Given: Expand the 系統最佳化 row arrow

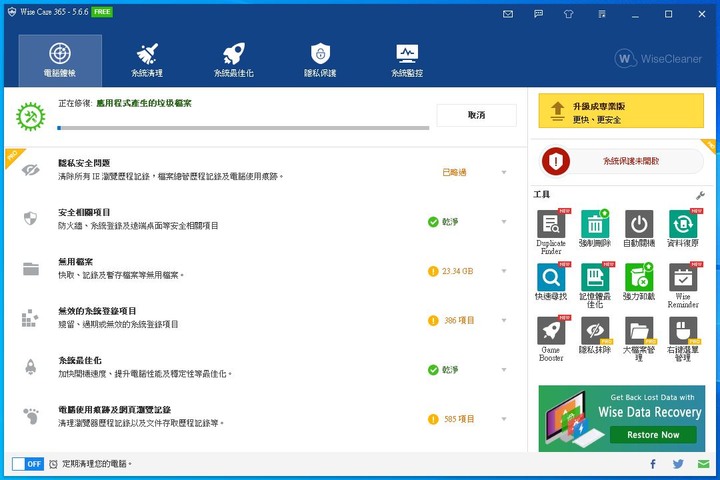Looking at the screenshot, I should 504,370.
